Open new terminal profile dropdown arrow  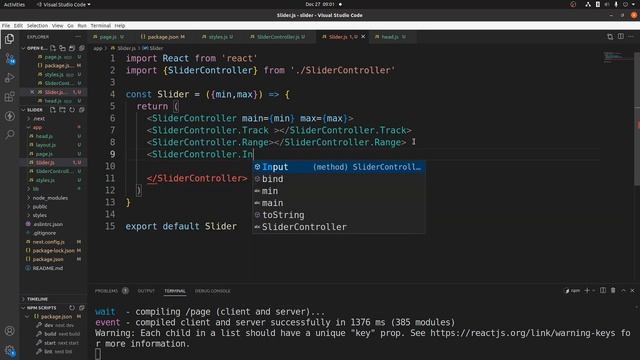click(593, 291)
